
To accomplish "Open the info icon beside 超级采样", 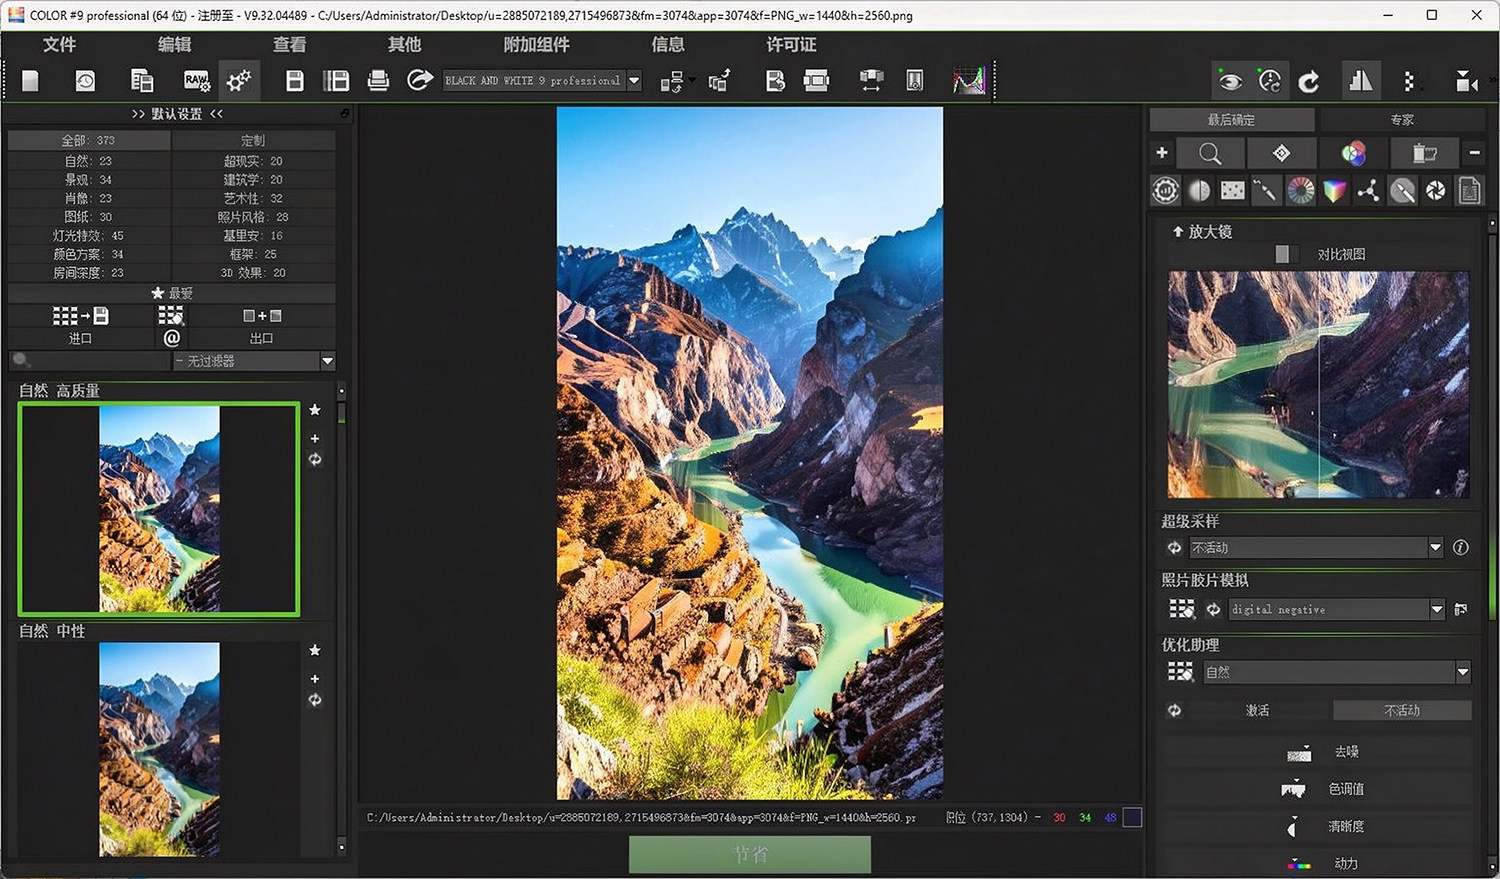I will click(x=1461, y=547).
